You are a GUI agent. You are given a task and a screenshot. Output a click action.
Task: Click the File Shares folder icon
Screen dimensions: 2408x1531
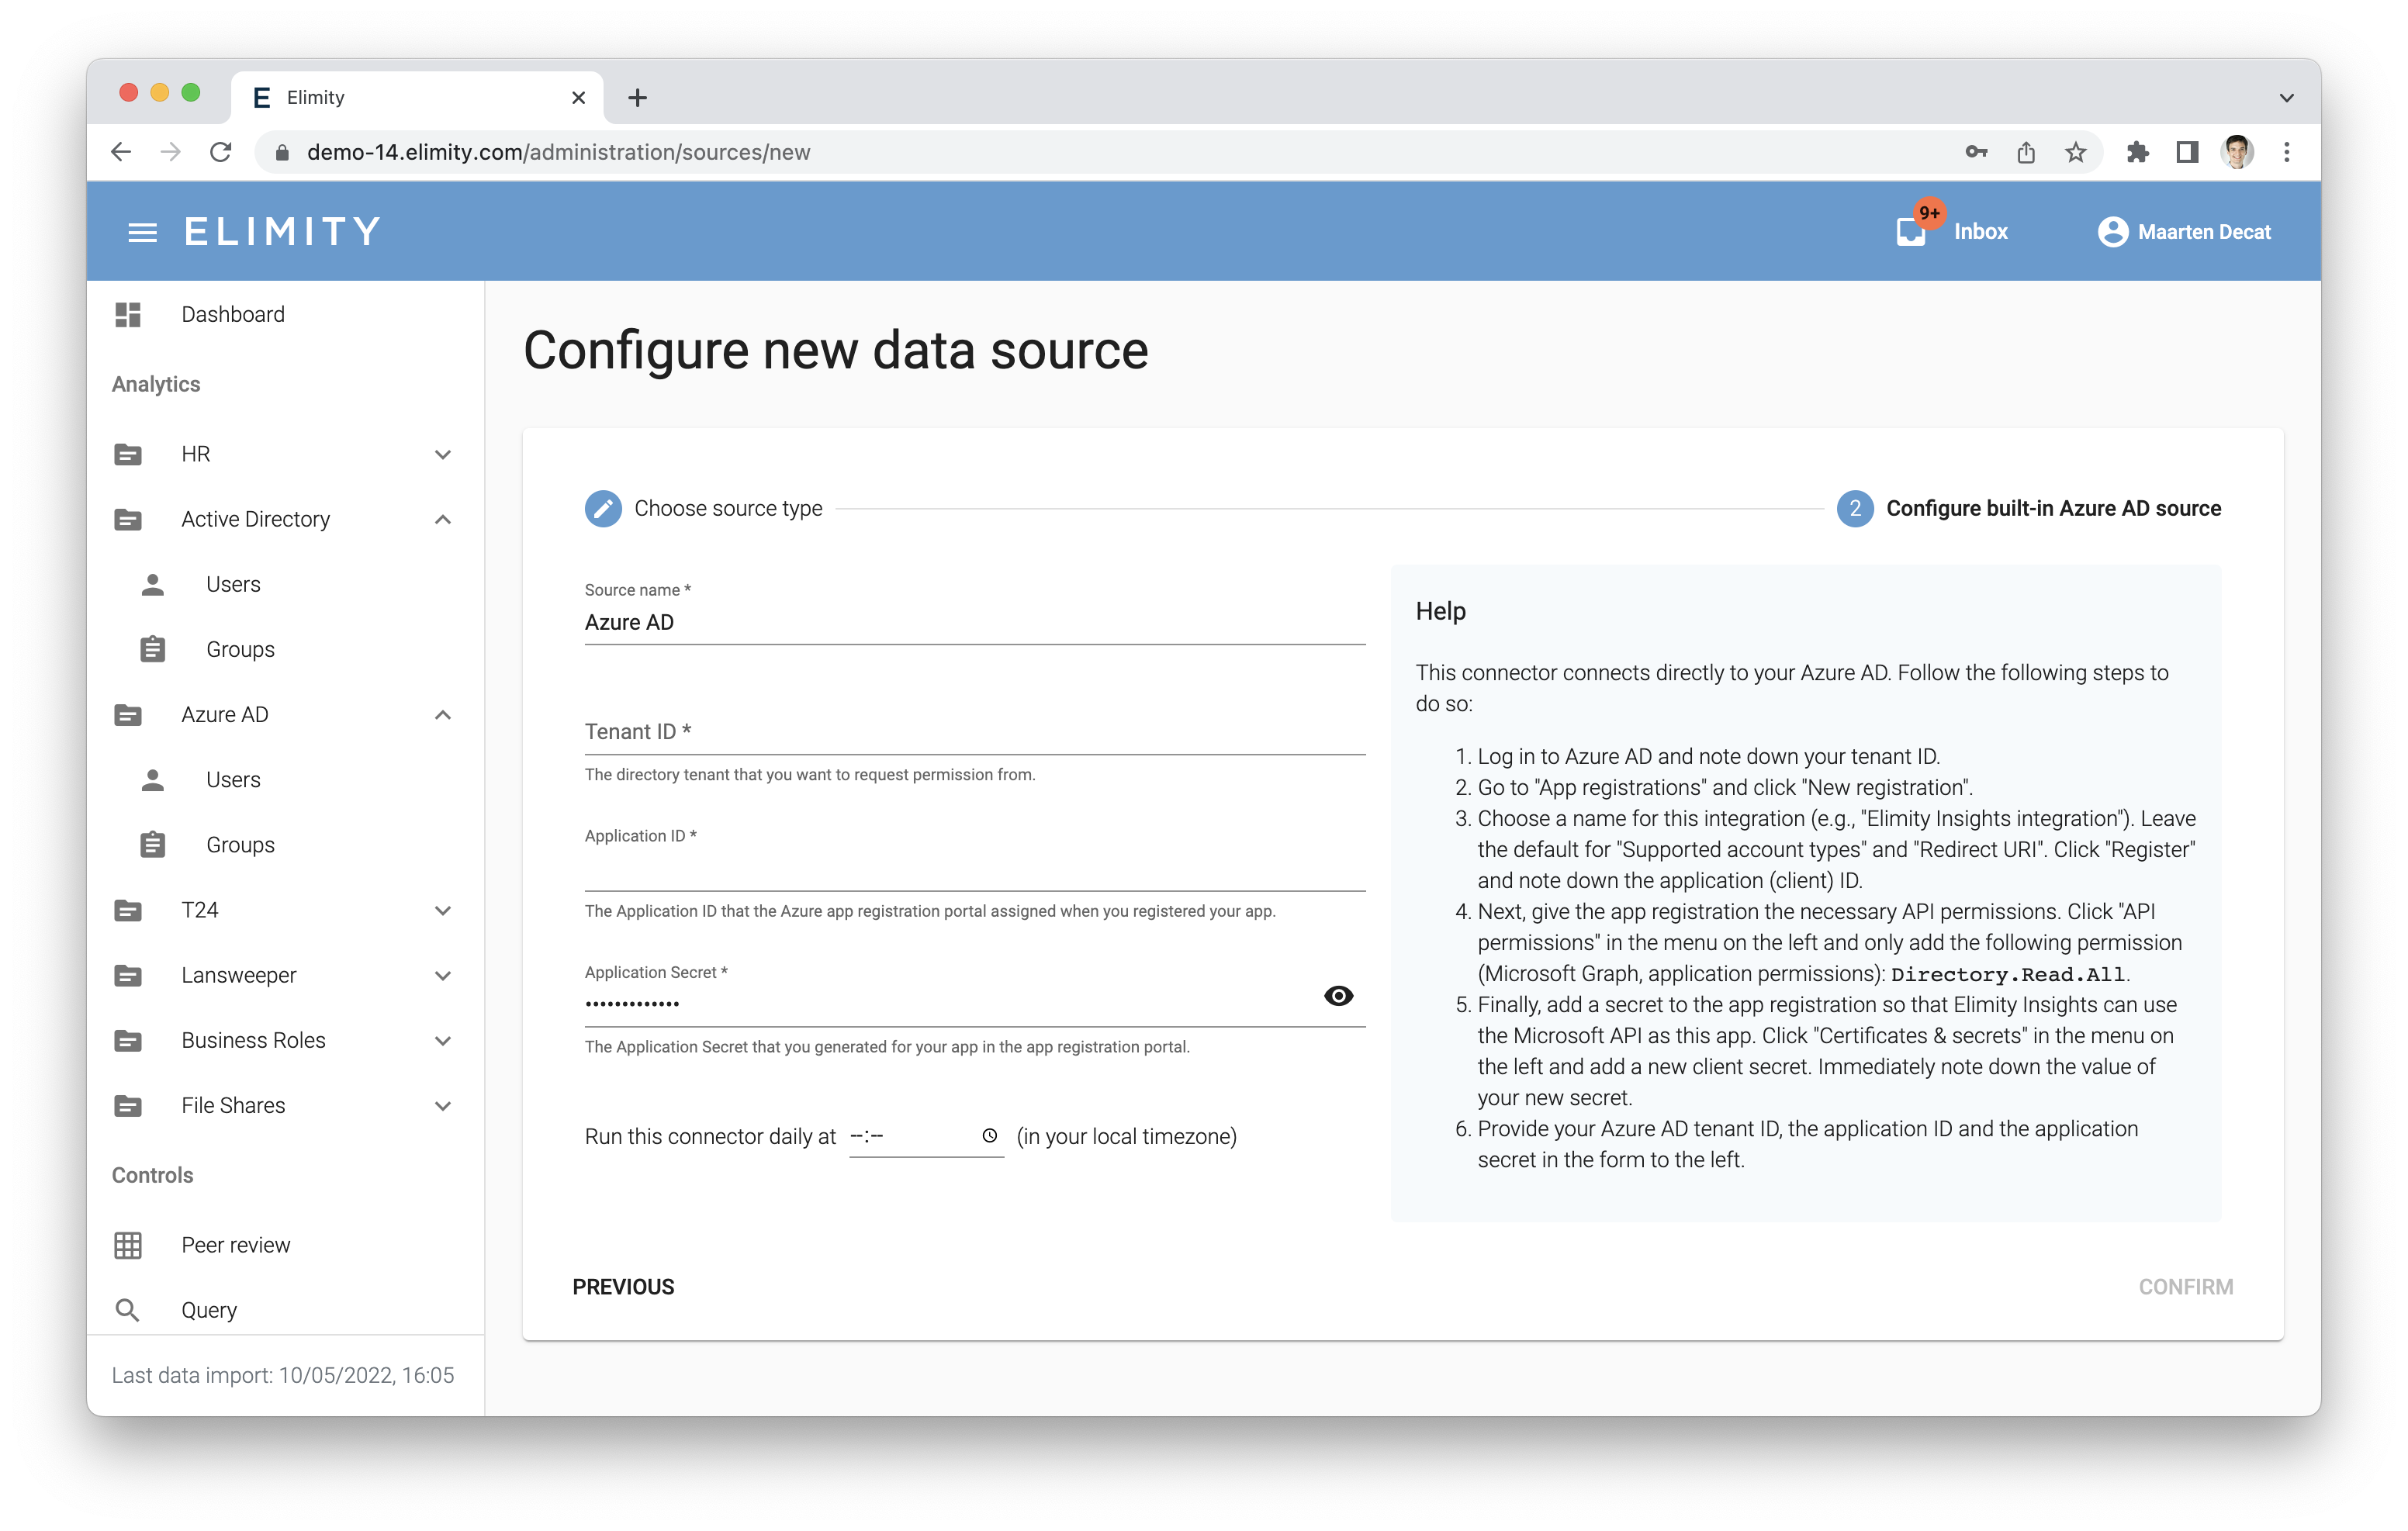tap(128, 1105)
